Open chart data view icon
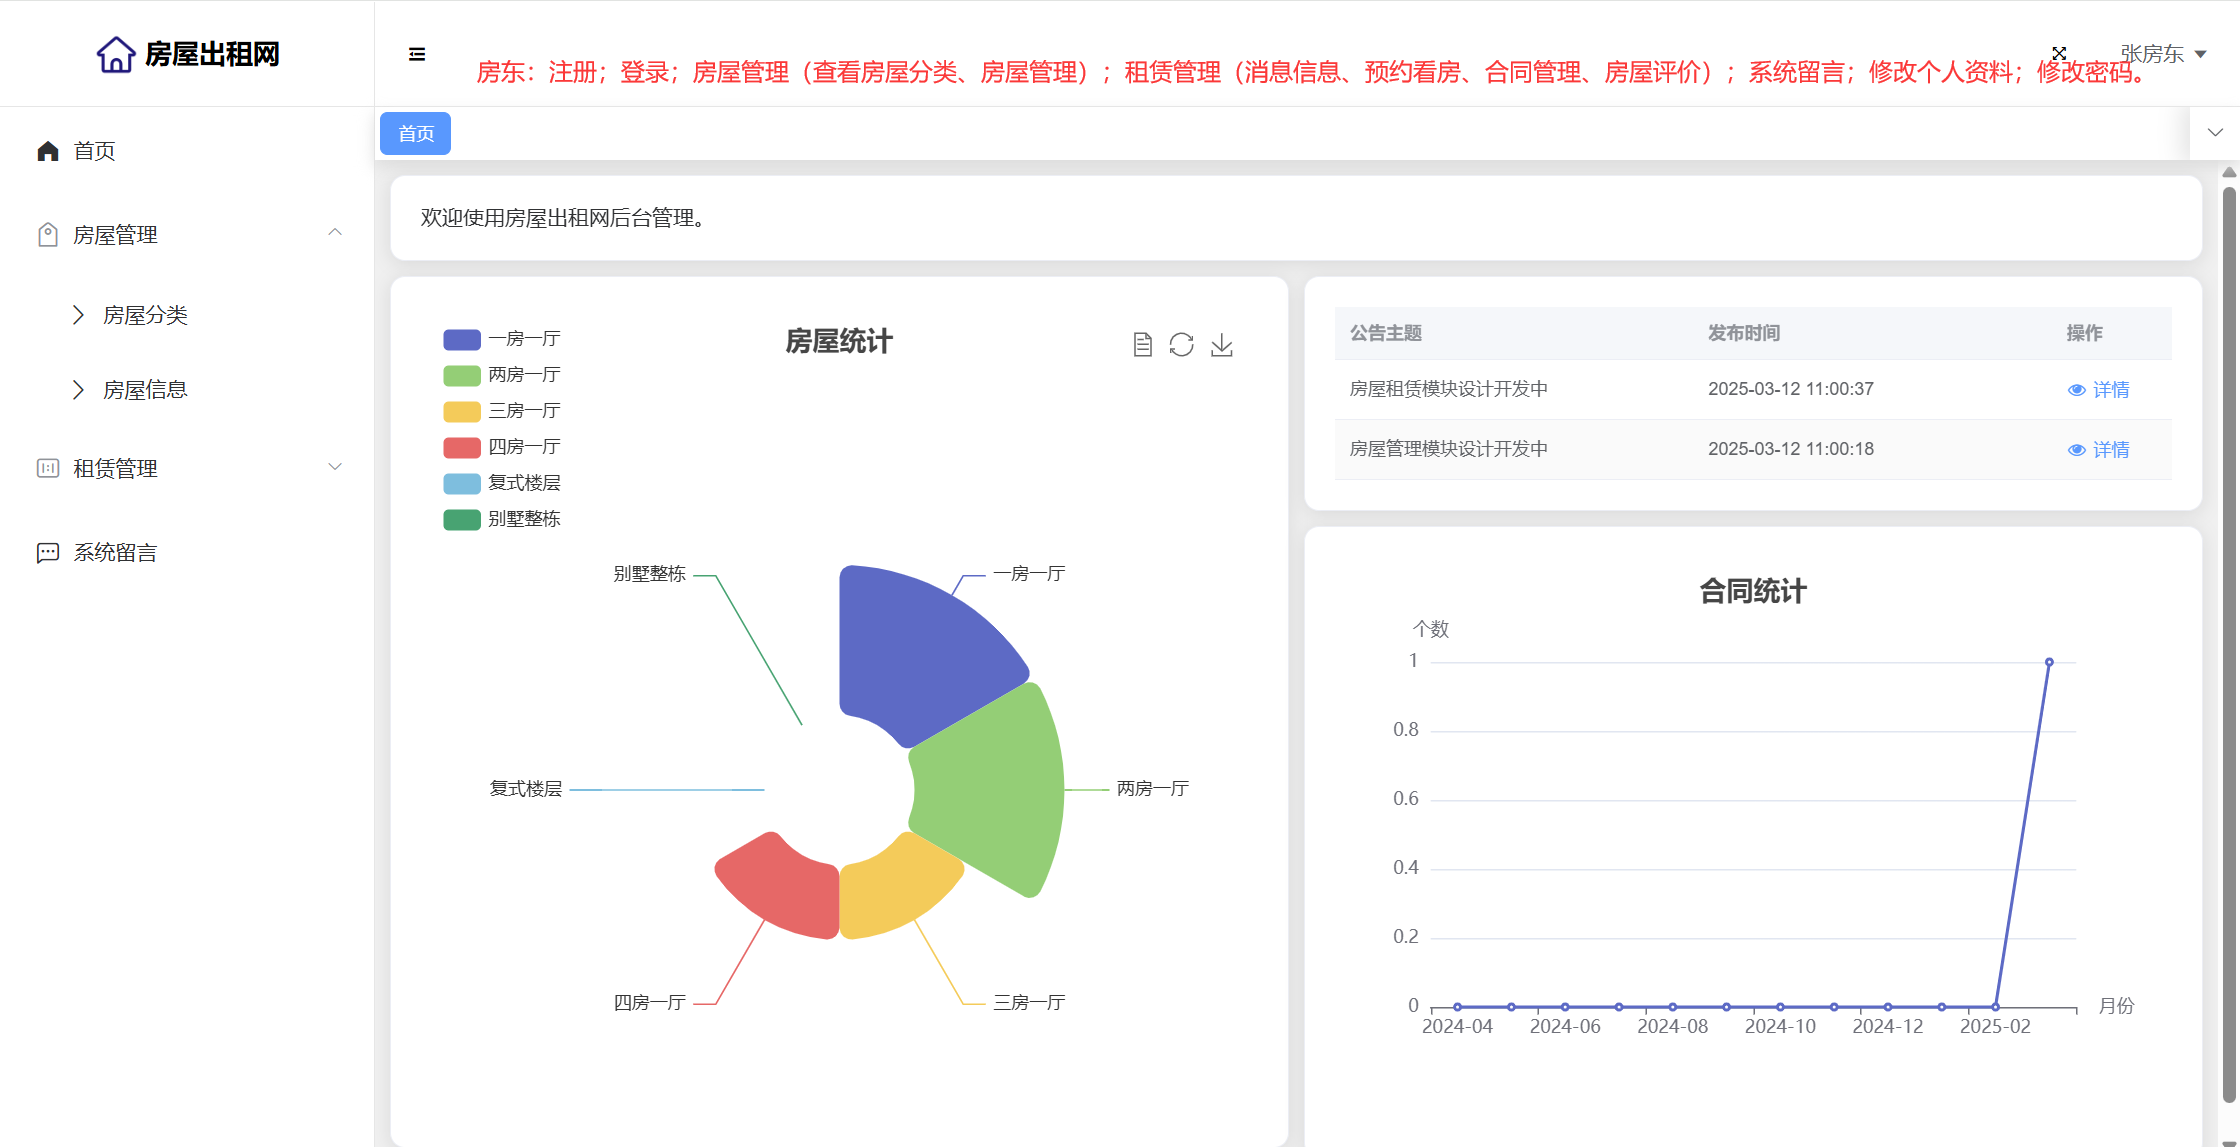2240x1147 pixels. coord(1142,345)
